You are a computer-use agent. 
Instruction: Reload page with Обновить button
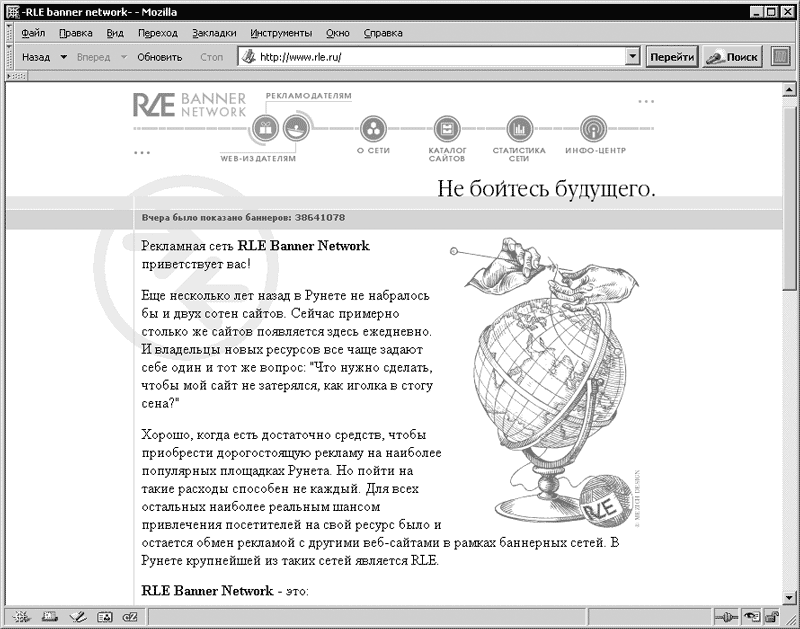click(x=160, y=57)
